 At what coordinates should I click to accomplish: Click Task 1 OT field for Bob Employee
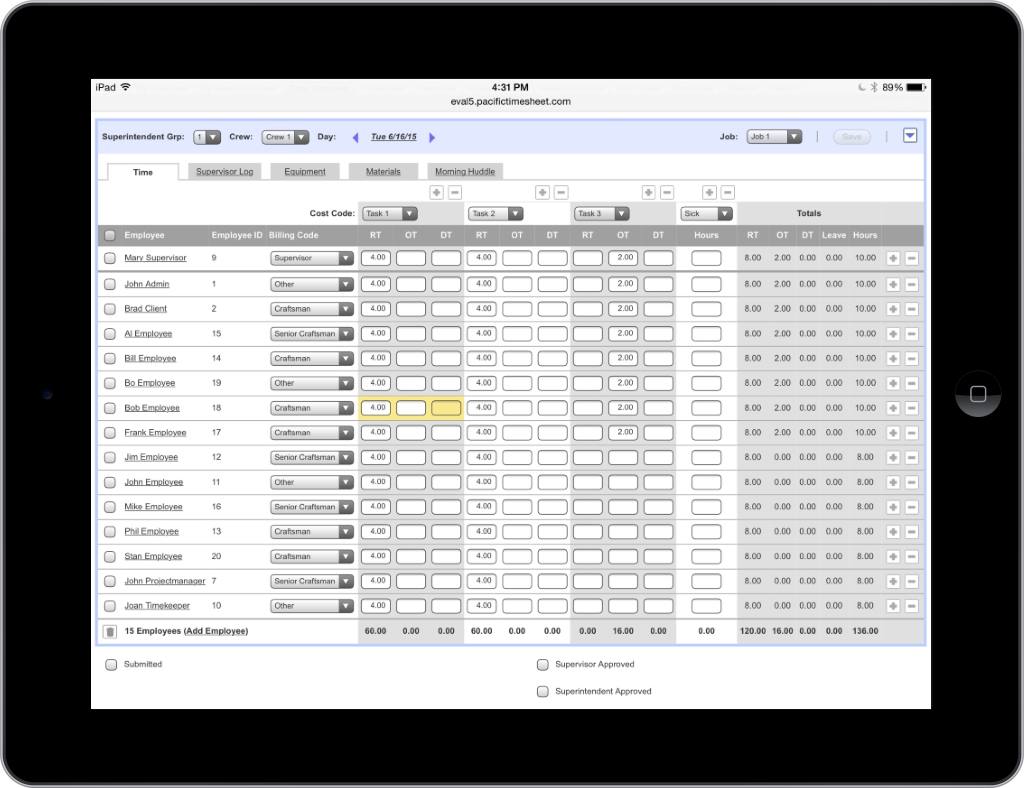pos(411,408)
